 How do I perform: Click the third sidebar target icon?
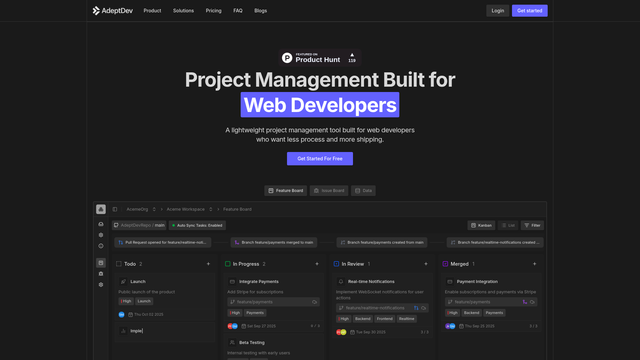pos(101,246)
